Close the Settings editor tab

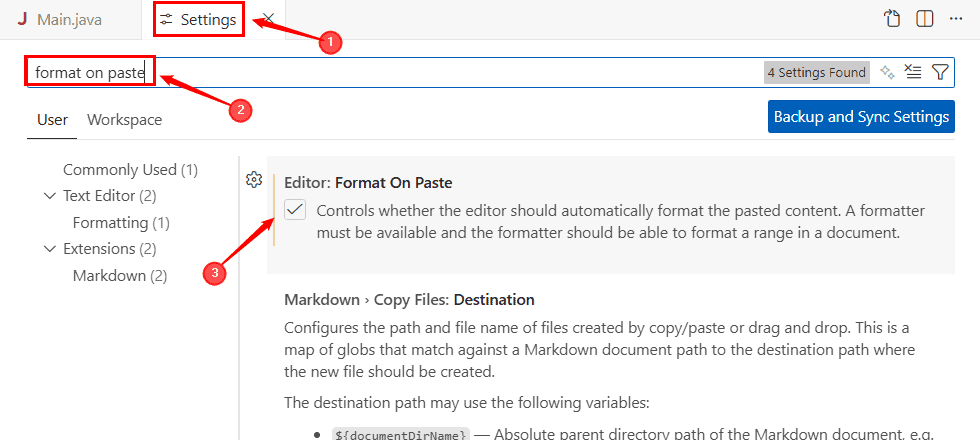(267, 20)
